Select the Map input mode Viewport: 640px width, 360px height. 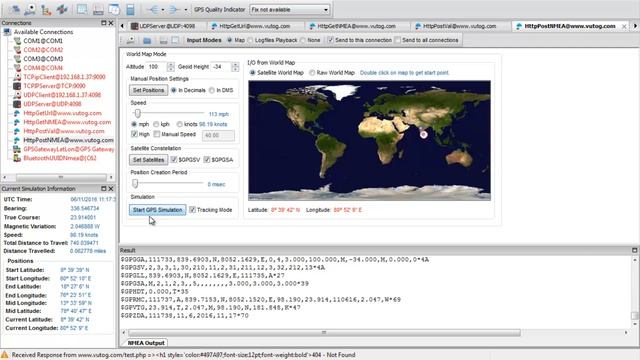pos(230,40)
